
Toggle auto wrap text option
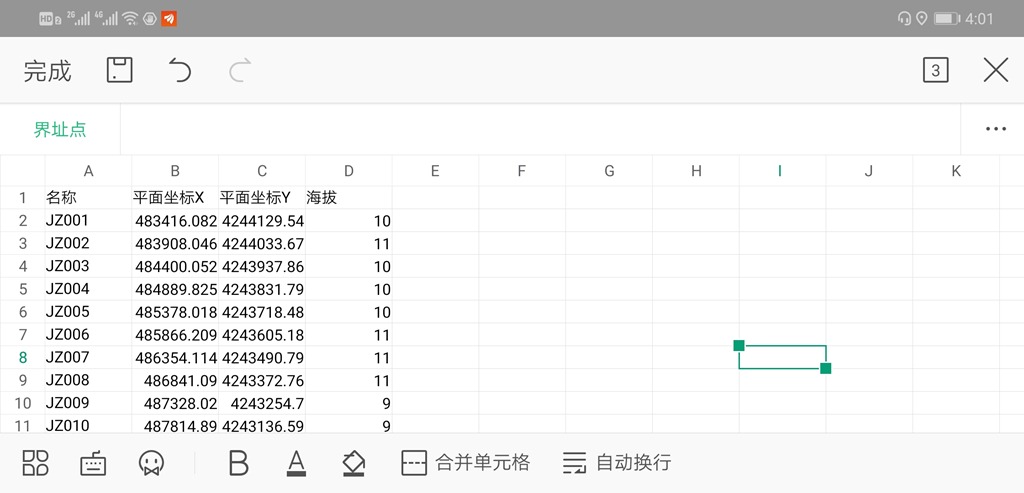[616, 462]
